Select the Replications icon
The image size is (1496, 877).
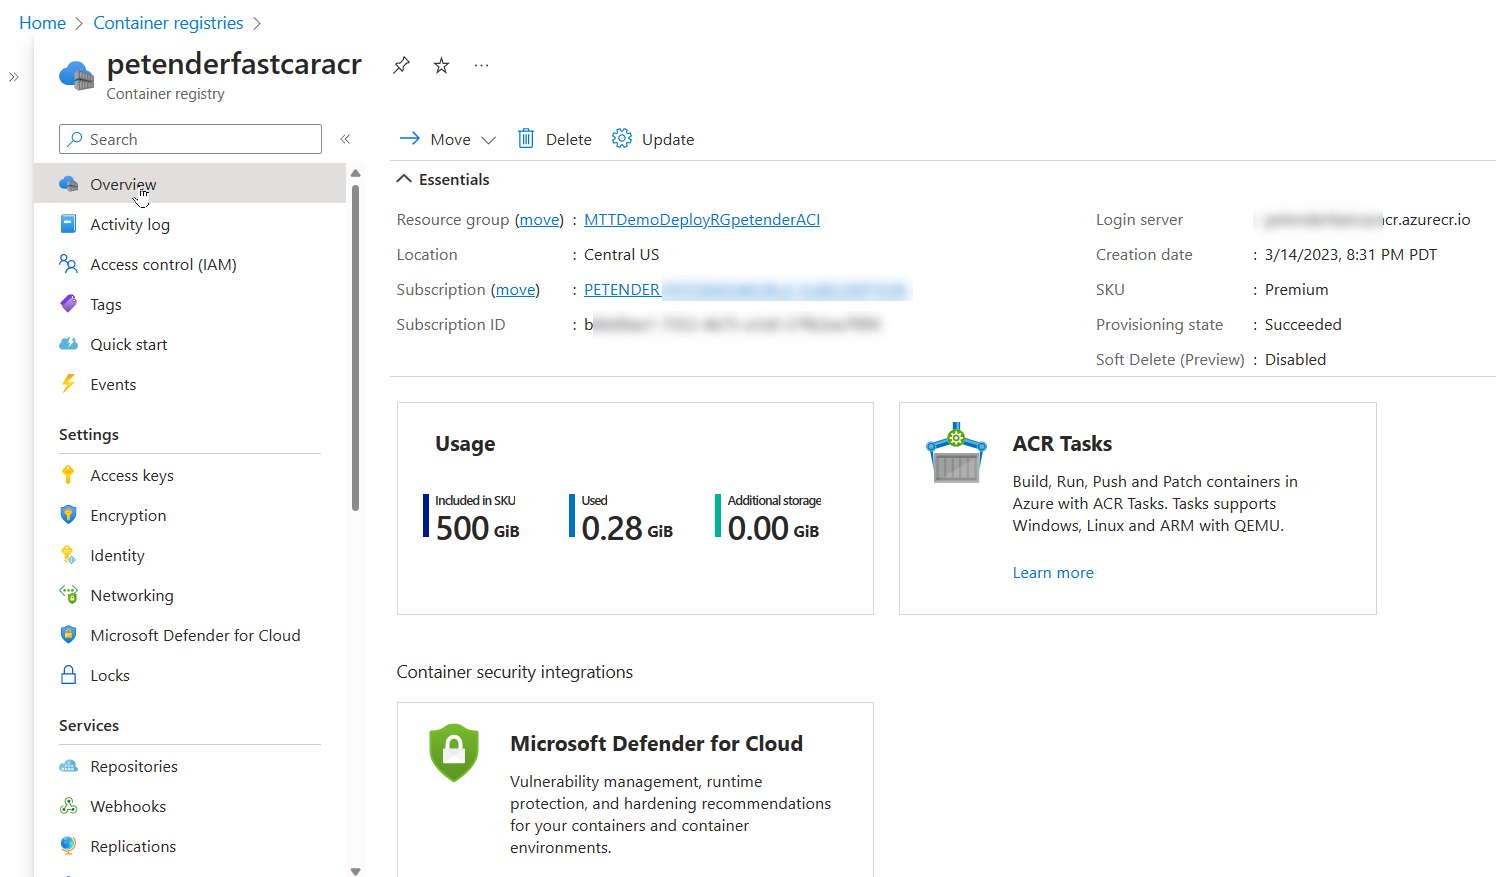pyautogui.click(x=68, y=846)
